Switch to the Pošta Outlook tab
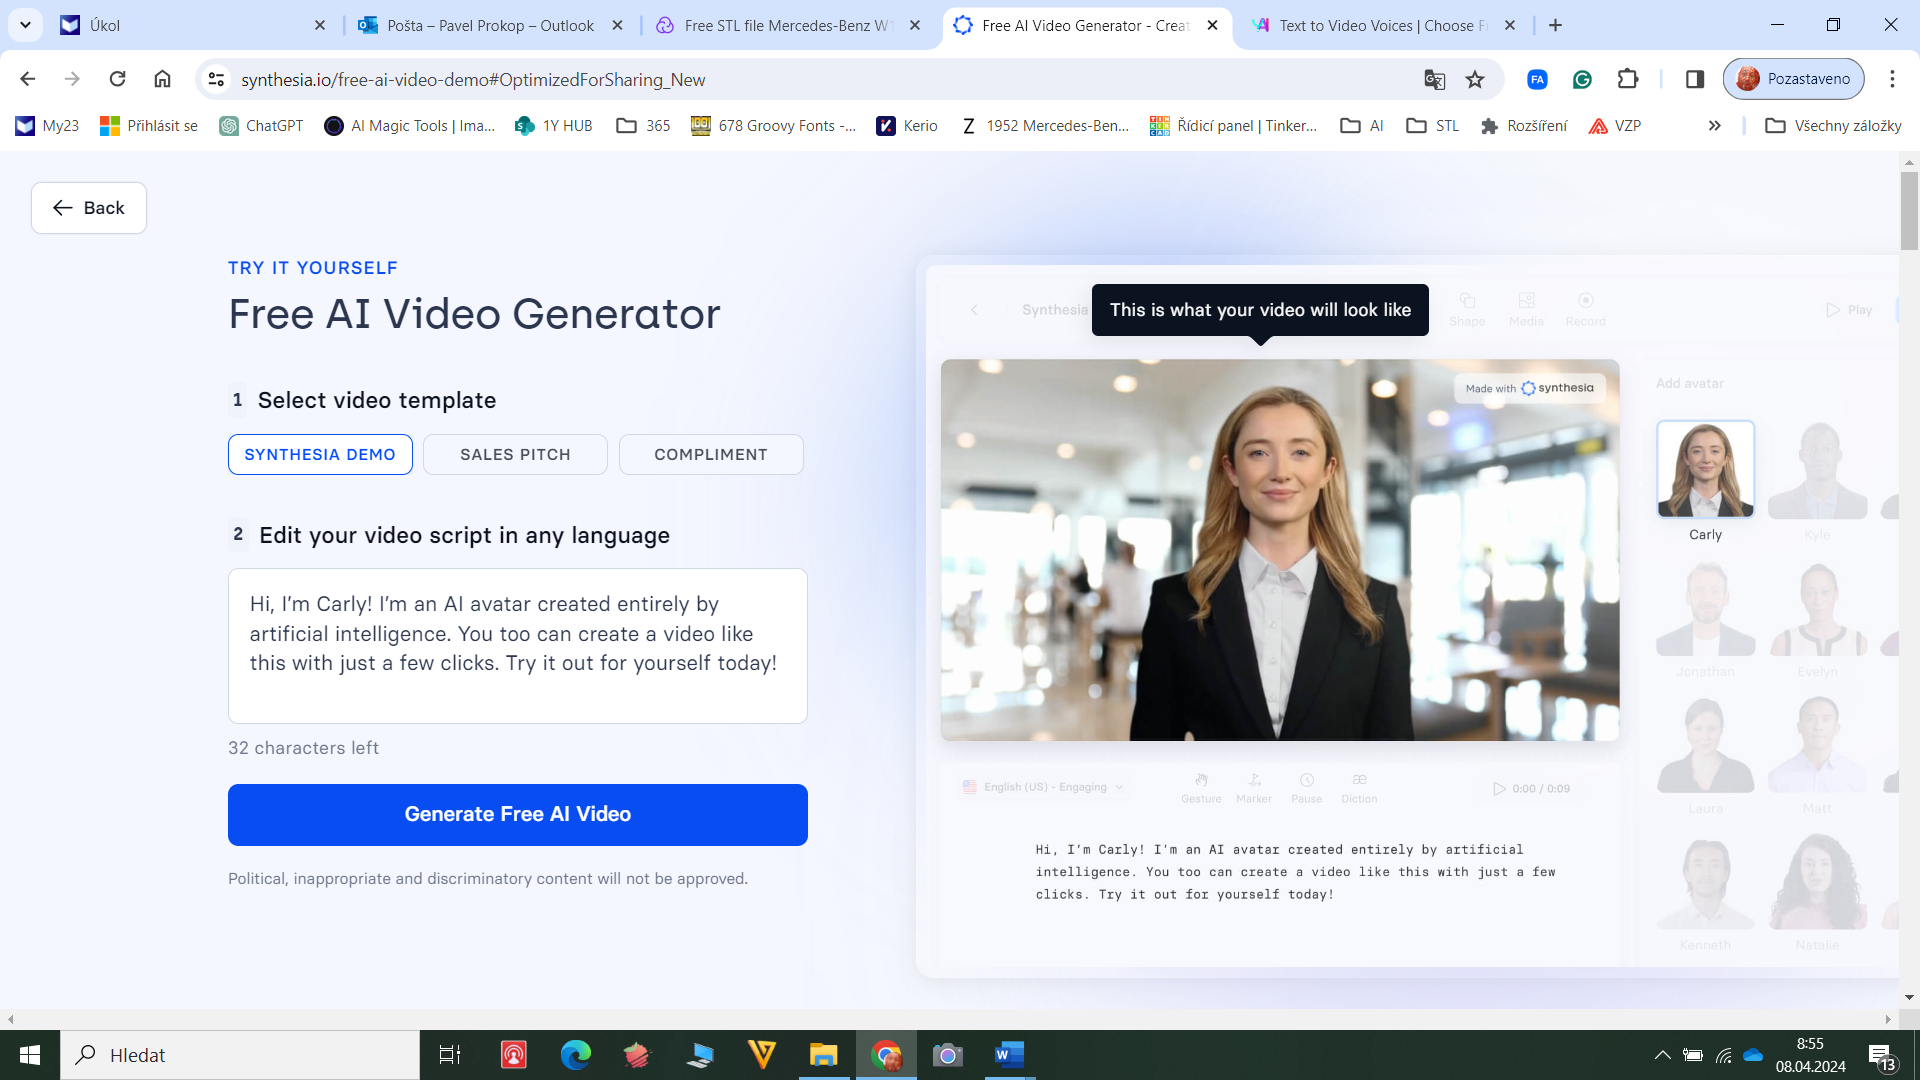Viewport: 1920px width, 1080px height. pyautogui.click(x=490, y=26)
